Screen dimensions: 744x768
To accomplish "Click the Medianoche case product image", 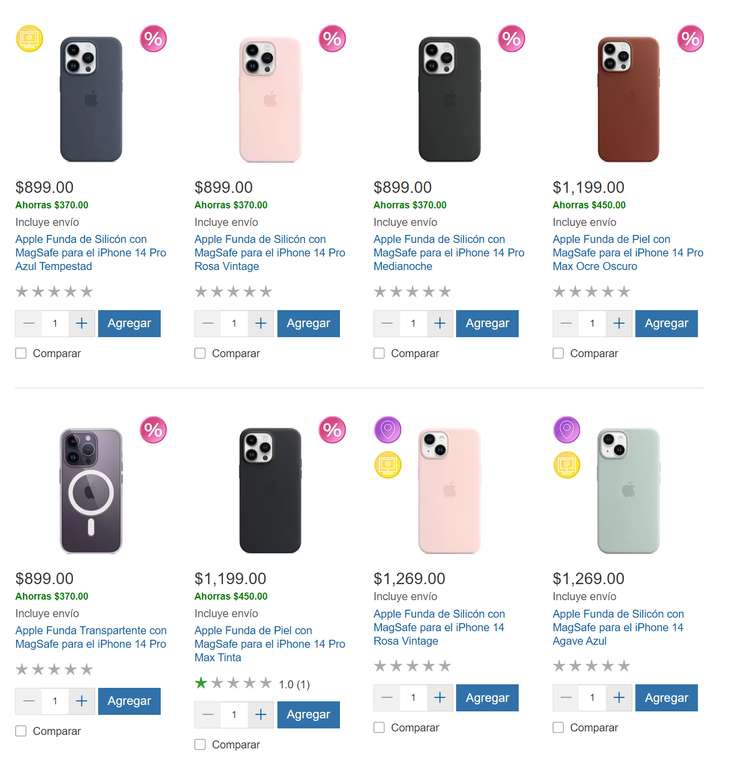I will [x=449, y=99].
